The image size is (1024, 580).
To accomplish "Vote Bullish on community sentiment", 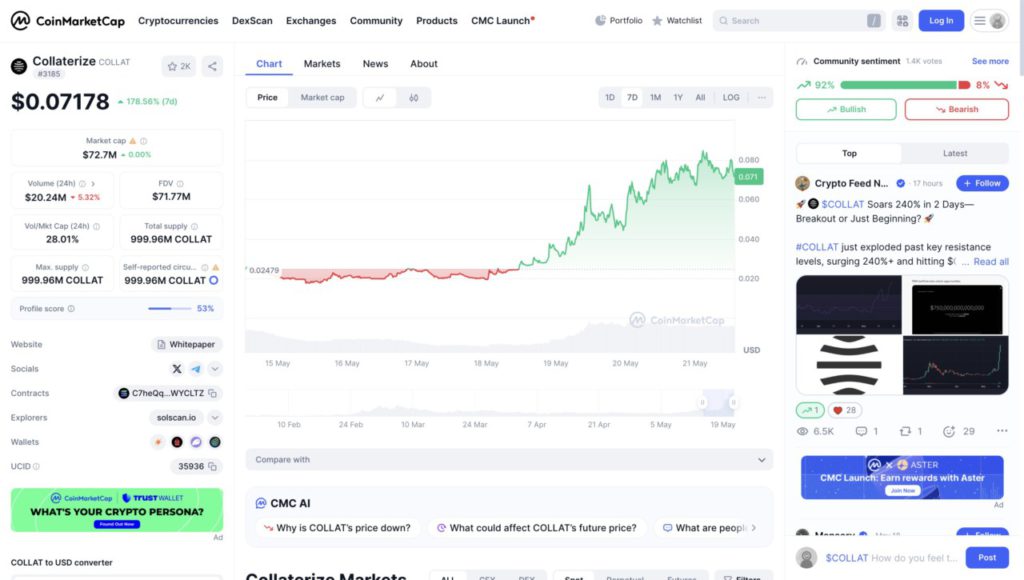I will coord(846,109).
